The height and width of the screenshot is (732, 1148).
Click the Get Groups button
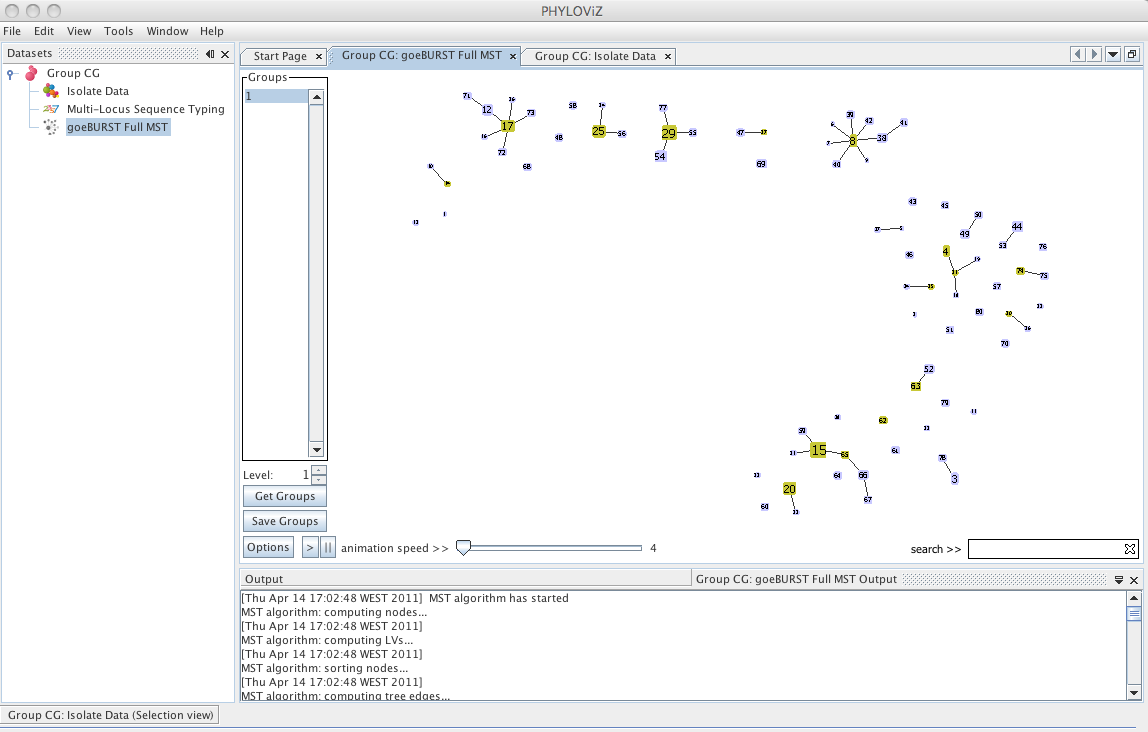pos(285,496)
